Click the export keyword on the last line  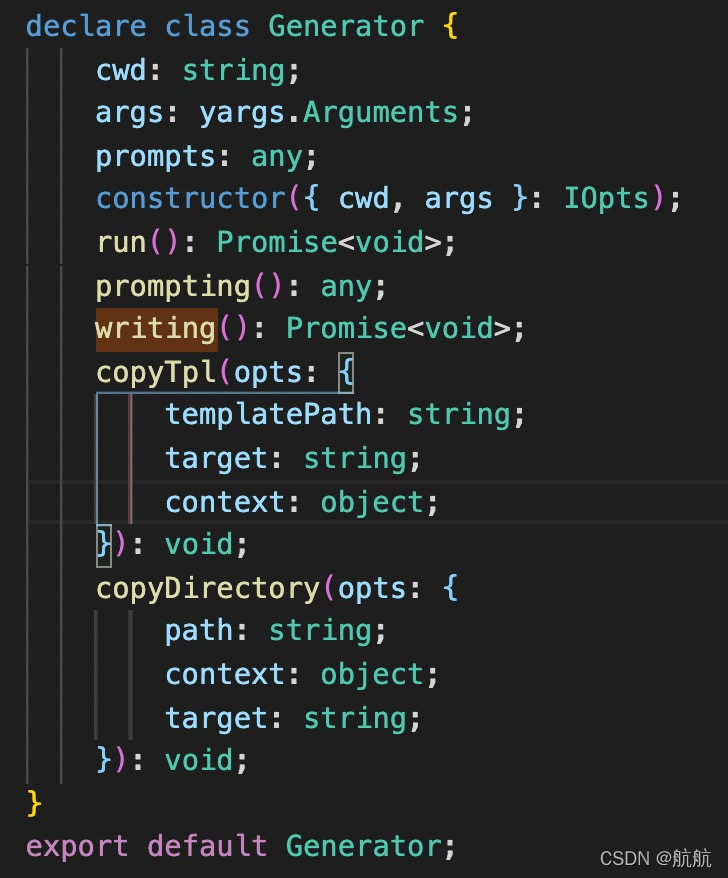pos(78,846)
